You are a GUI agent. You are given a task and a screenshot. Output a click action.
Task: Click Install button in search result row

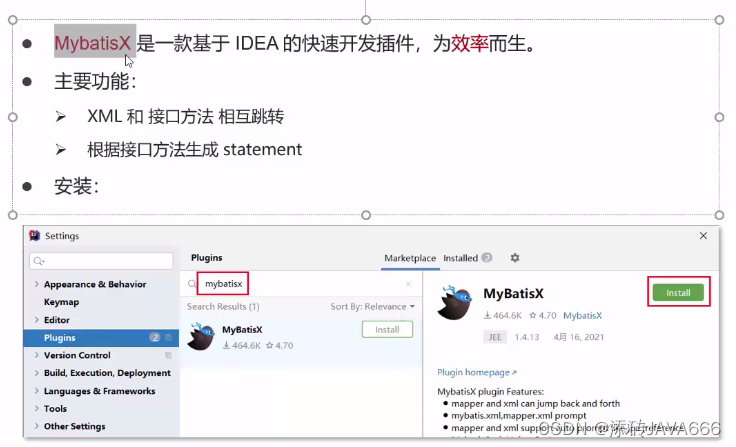(x=387, y=330)
